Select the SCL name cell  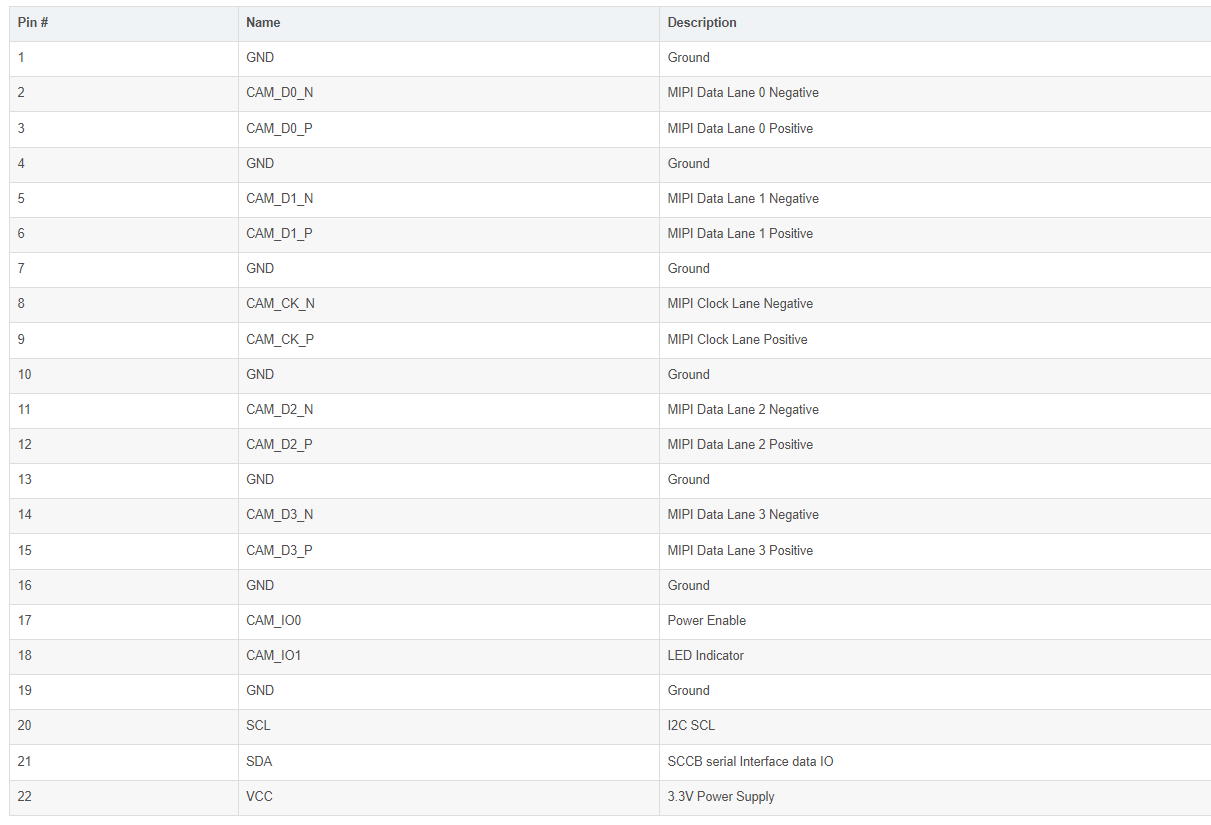click(x=258, y=726)
